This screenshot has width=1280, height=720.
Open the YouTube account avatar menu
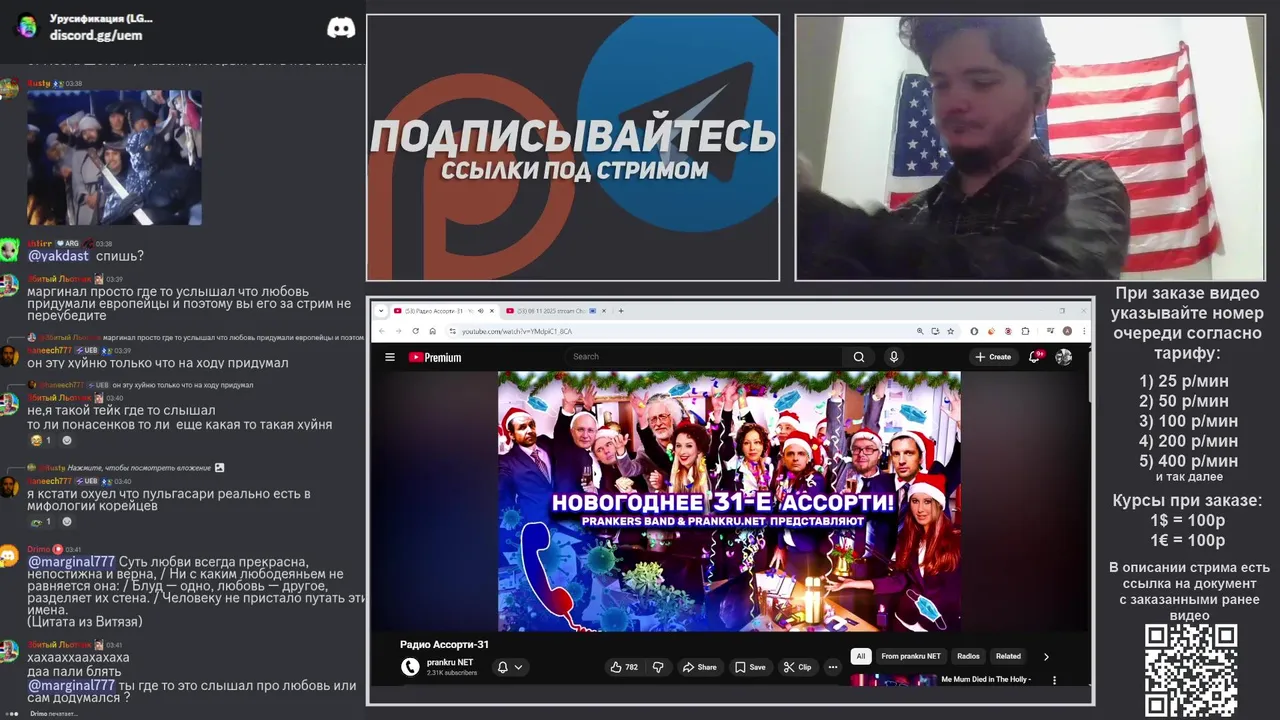1064,357
